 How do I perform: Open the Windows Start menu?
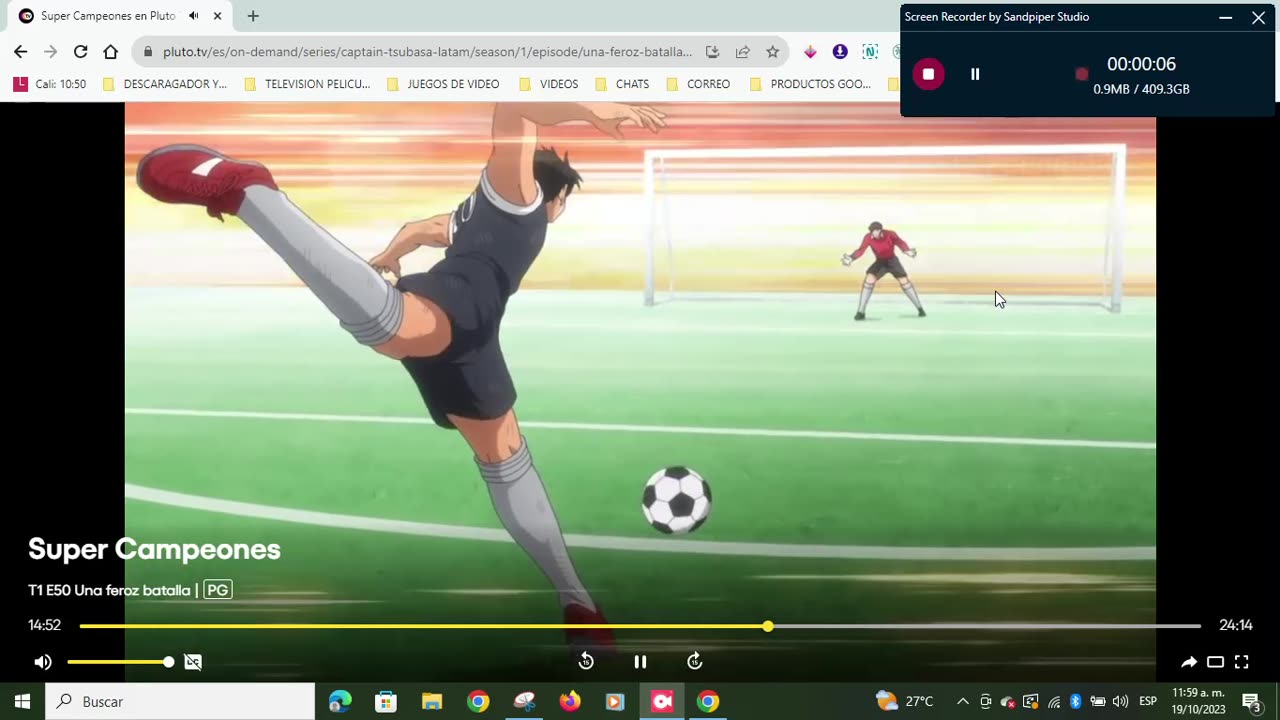point(22,701)
